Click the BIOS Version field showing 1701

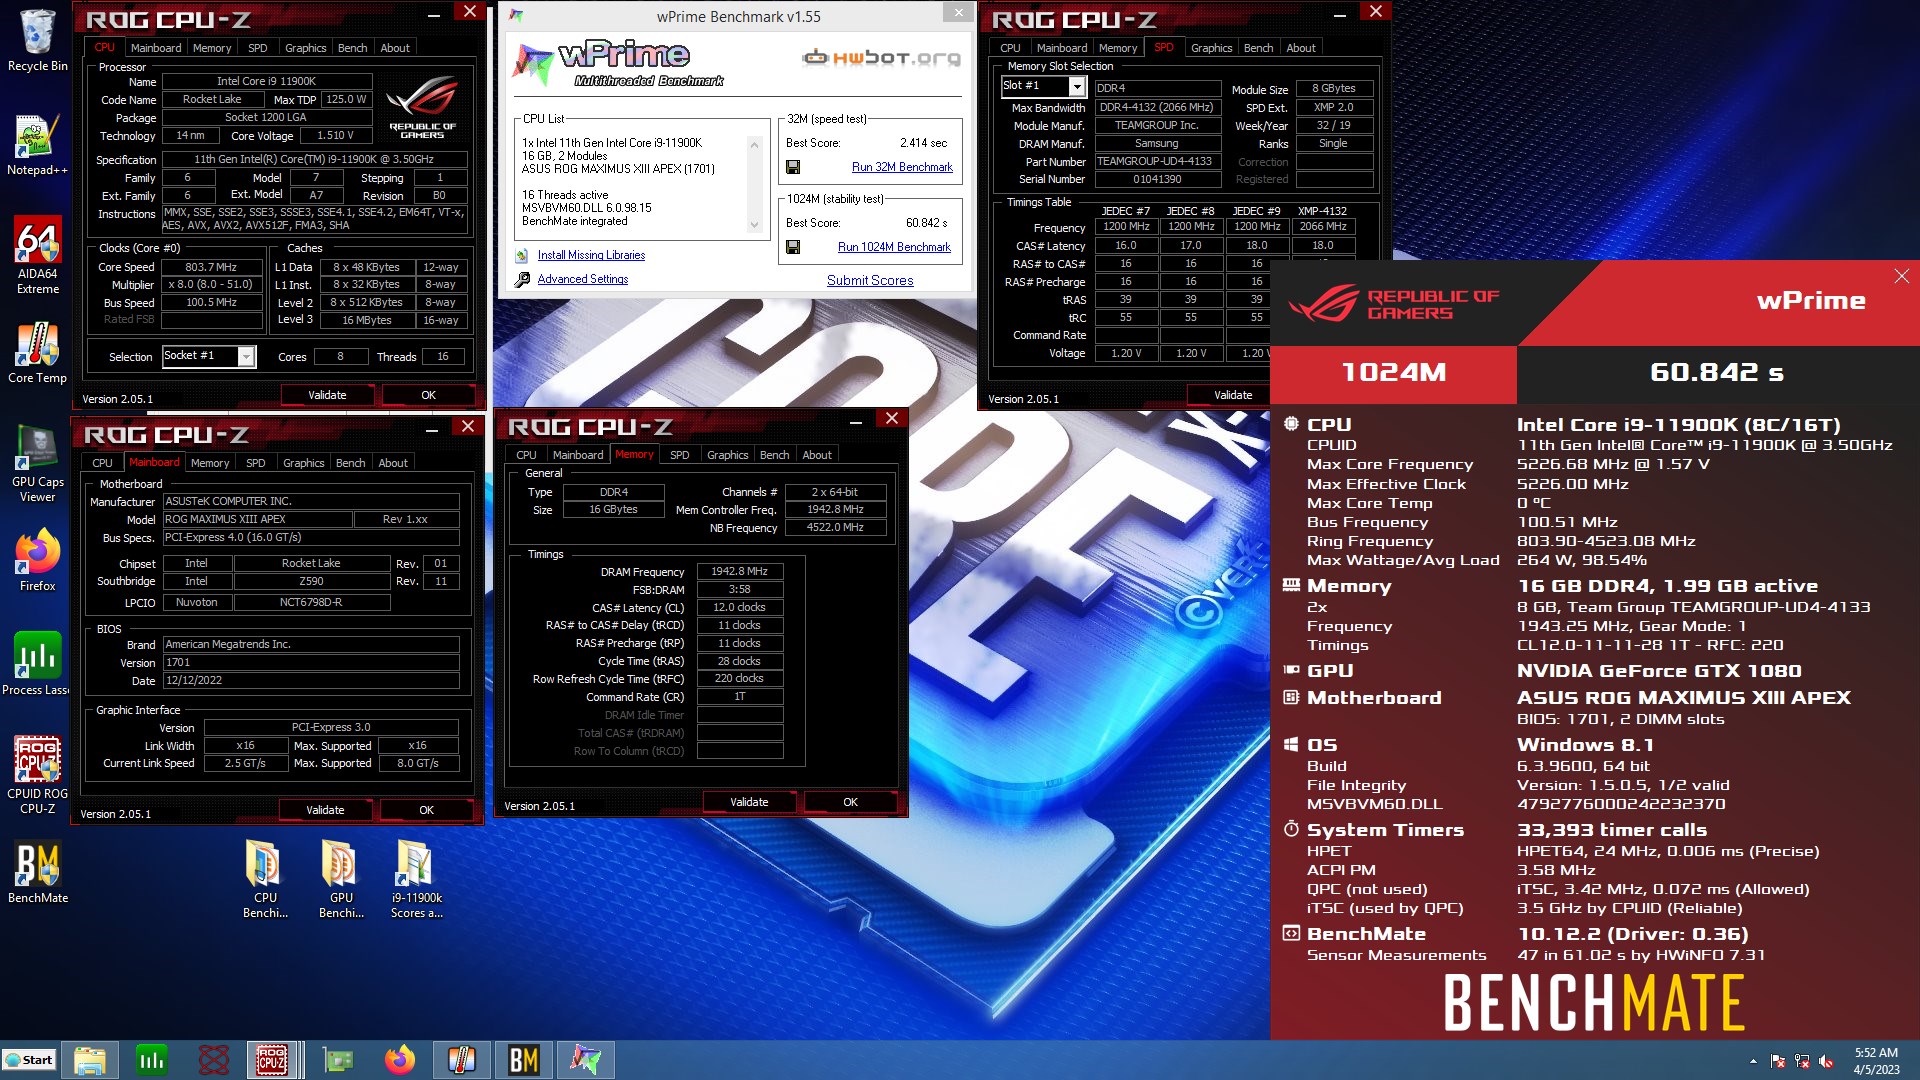tap(311, 662)
